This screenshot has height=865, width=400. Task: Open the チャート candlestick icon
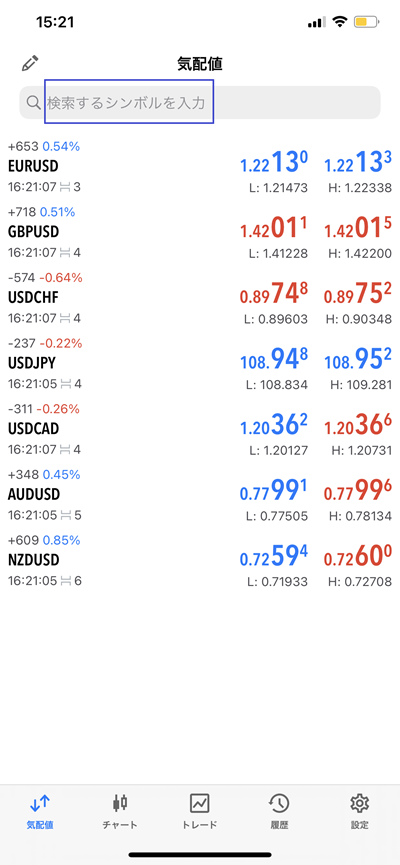point(120,803)
